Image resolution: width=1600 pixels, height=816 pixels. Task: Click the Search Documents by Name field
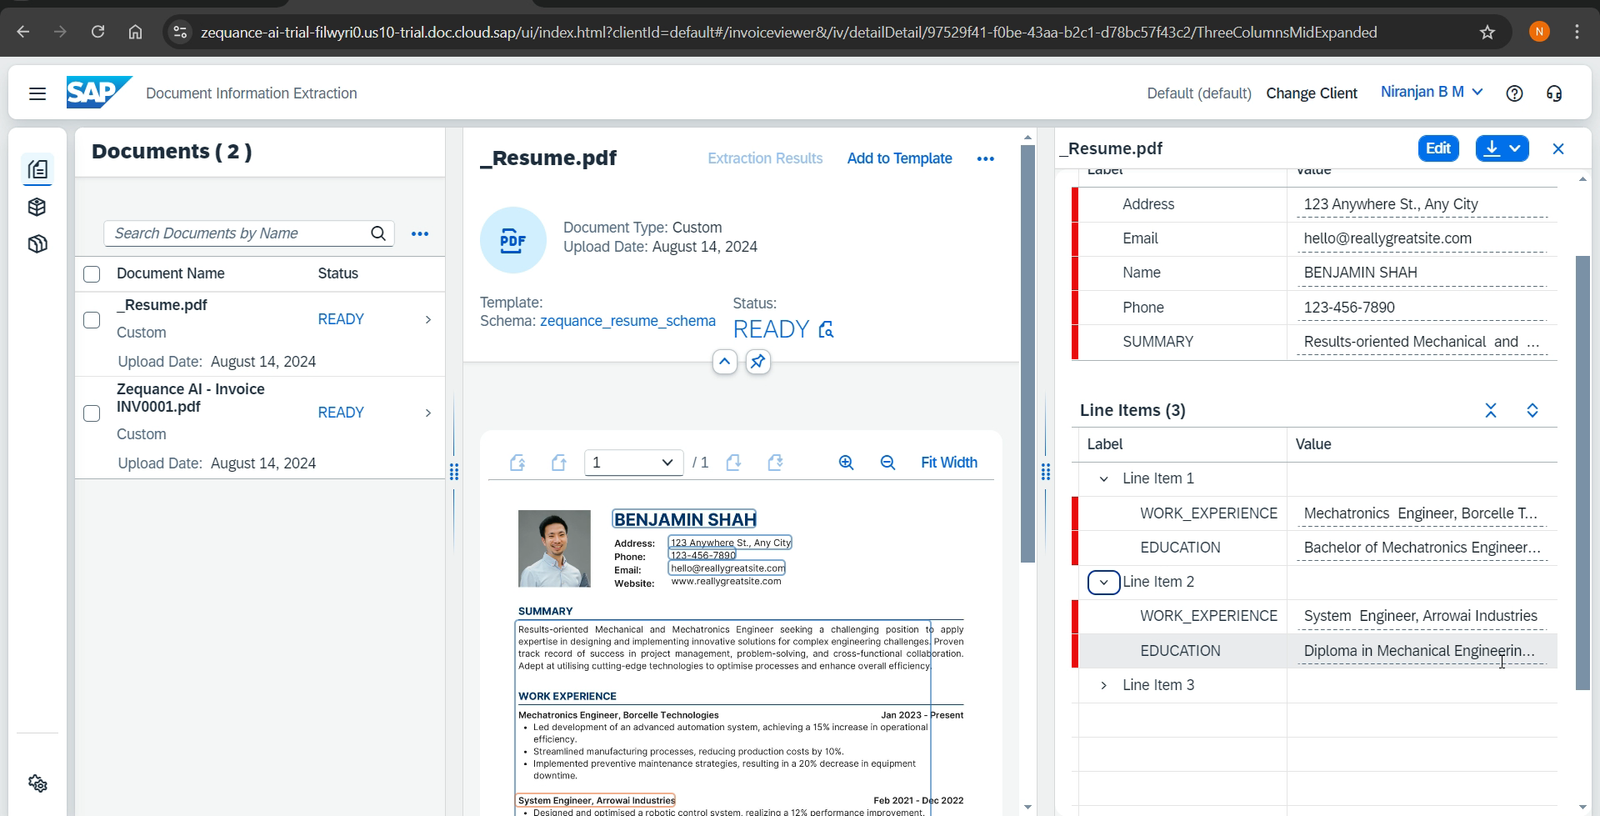point(238,233)
